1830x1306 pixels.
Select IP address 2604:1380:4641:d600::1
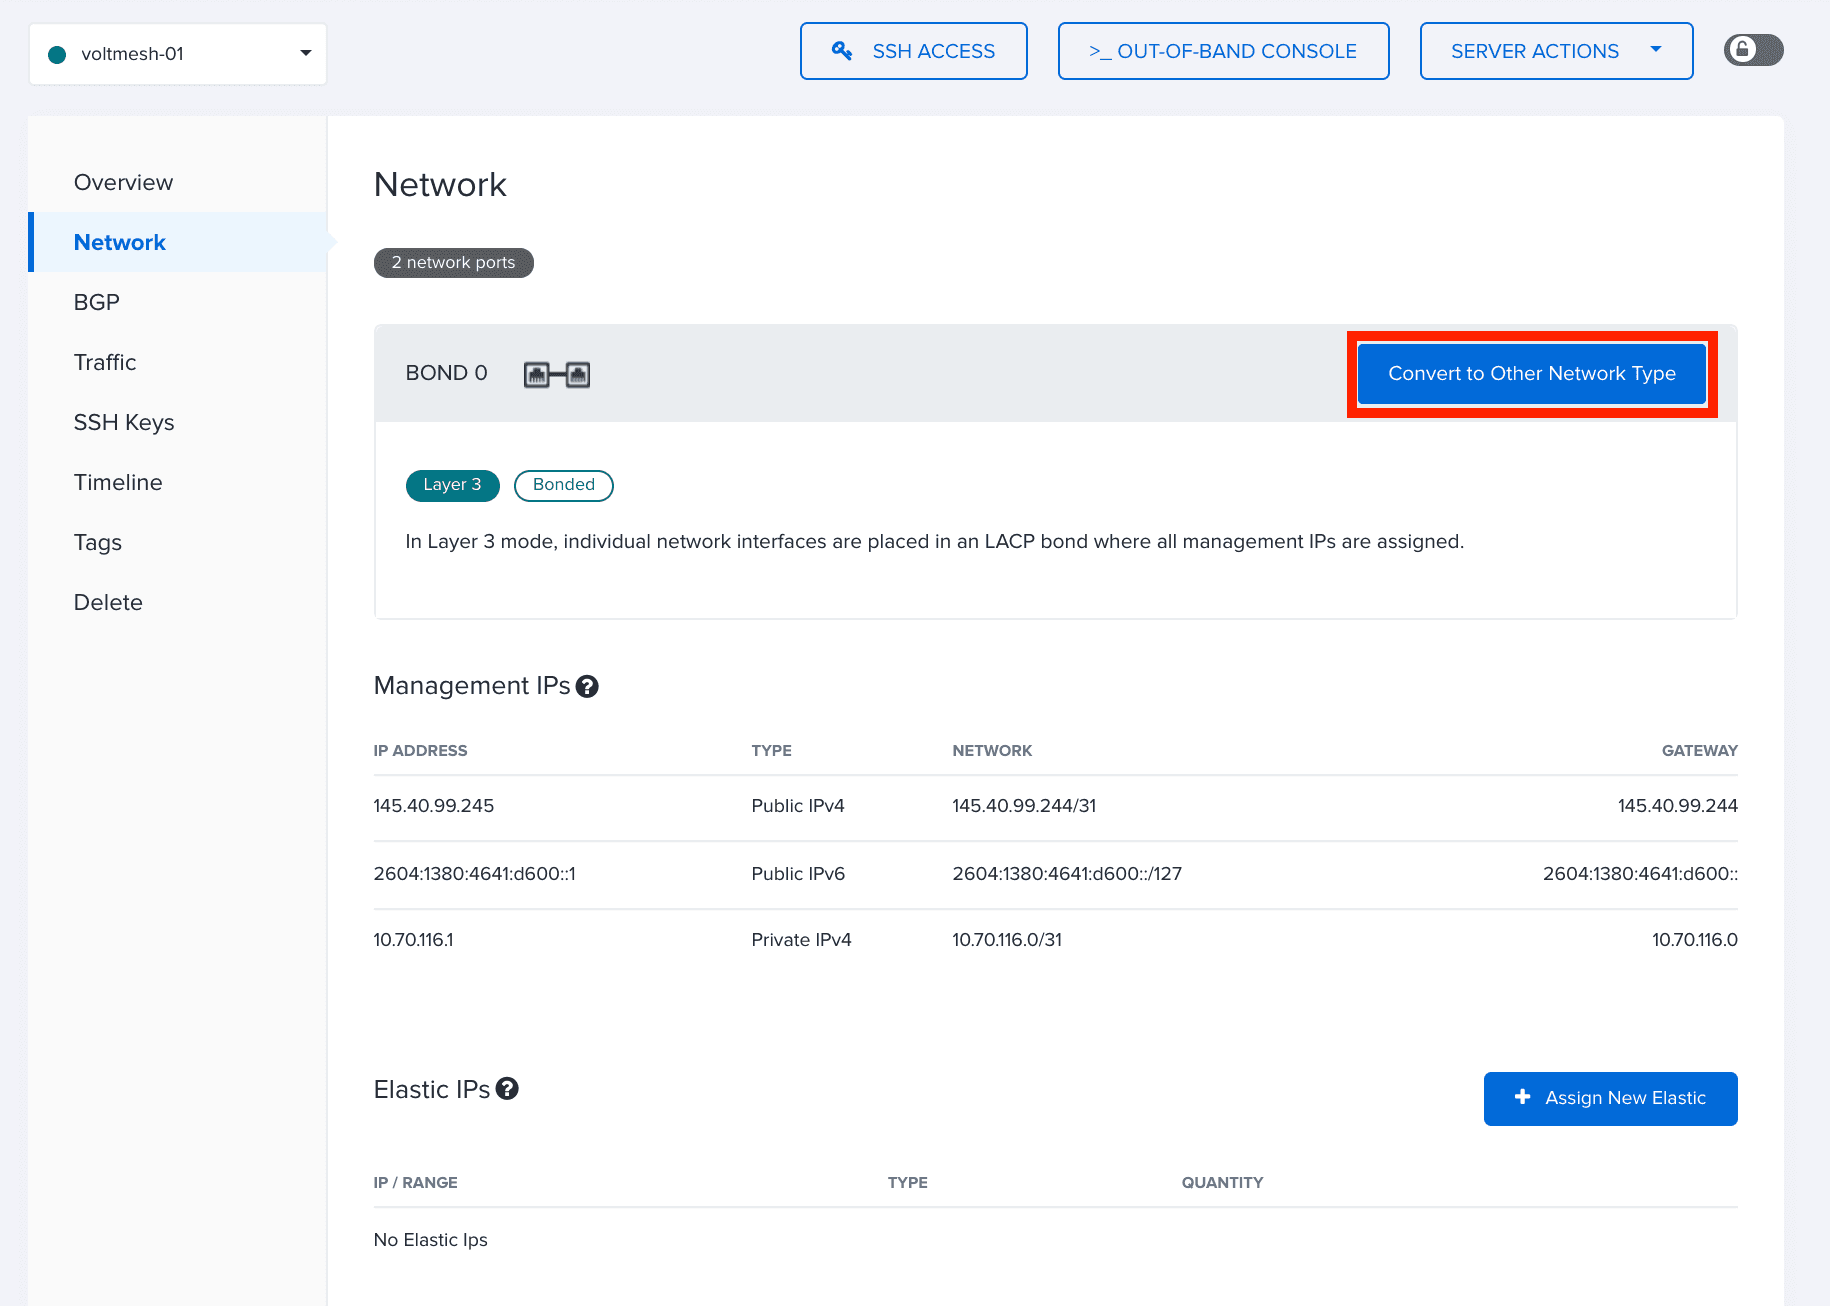coord(475,874)
